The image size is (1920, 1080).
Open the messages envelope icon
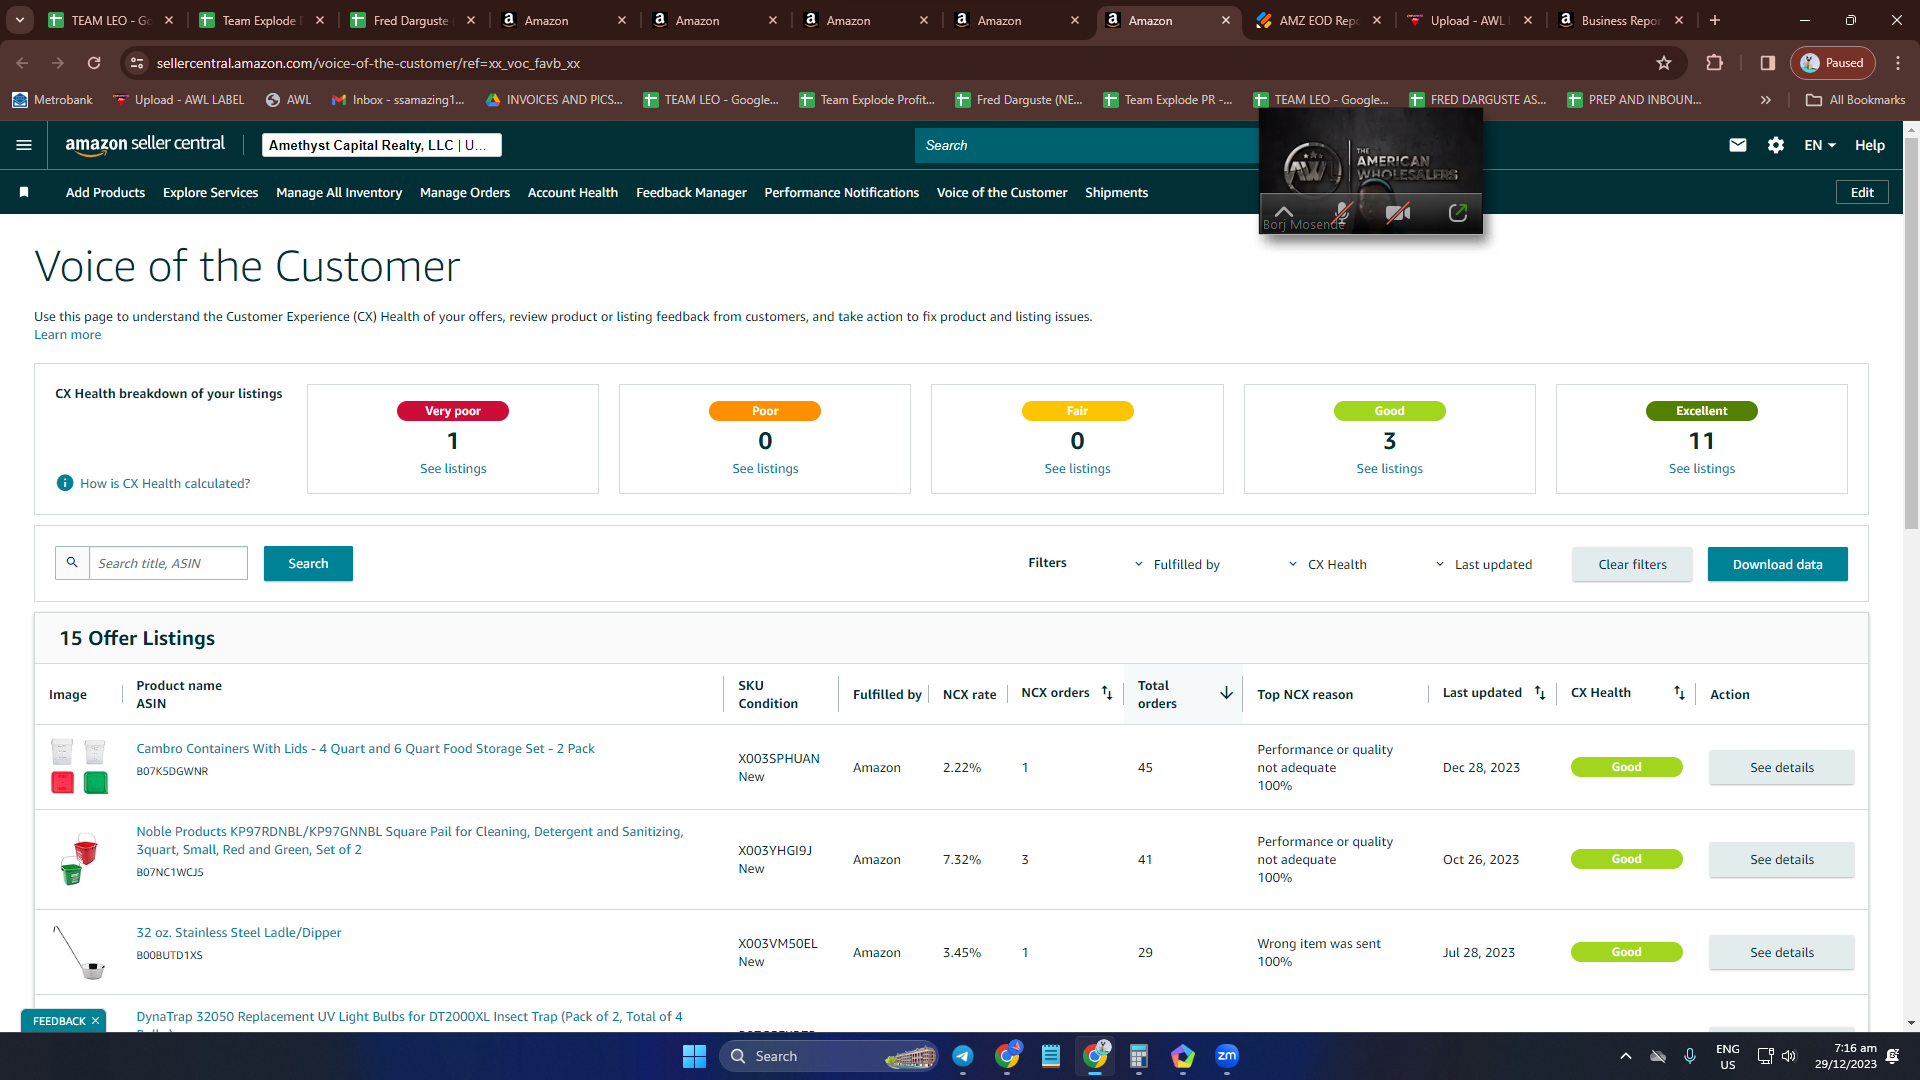click(1738, 145)
